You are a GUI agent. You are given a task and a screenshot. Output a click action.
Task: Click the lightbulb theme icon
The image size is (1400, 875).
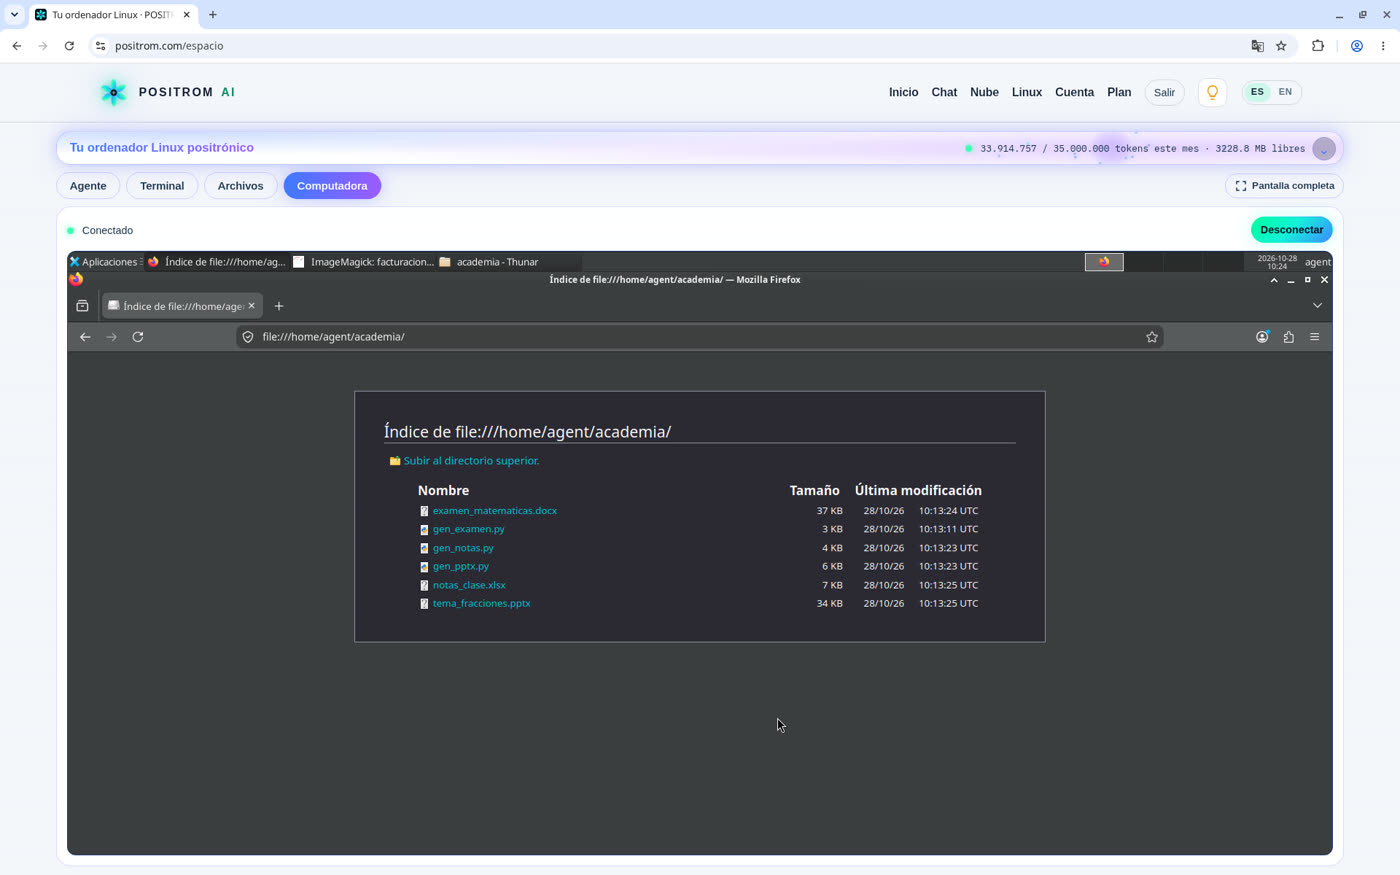1212,92
